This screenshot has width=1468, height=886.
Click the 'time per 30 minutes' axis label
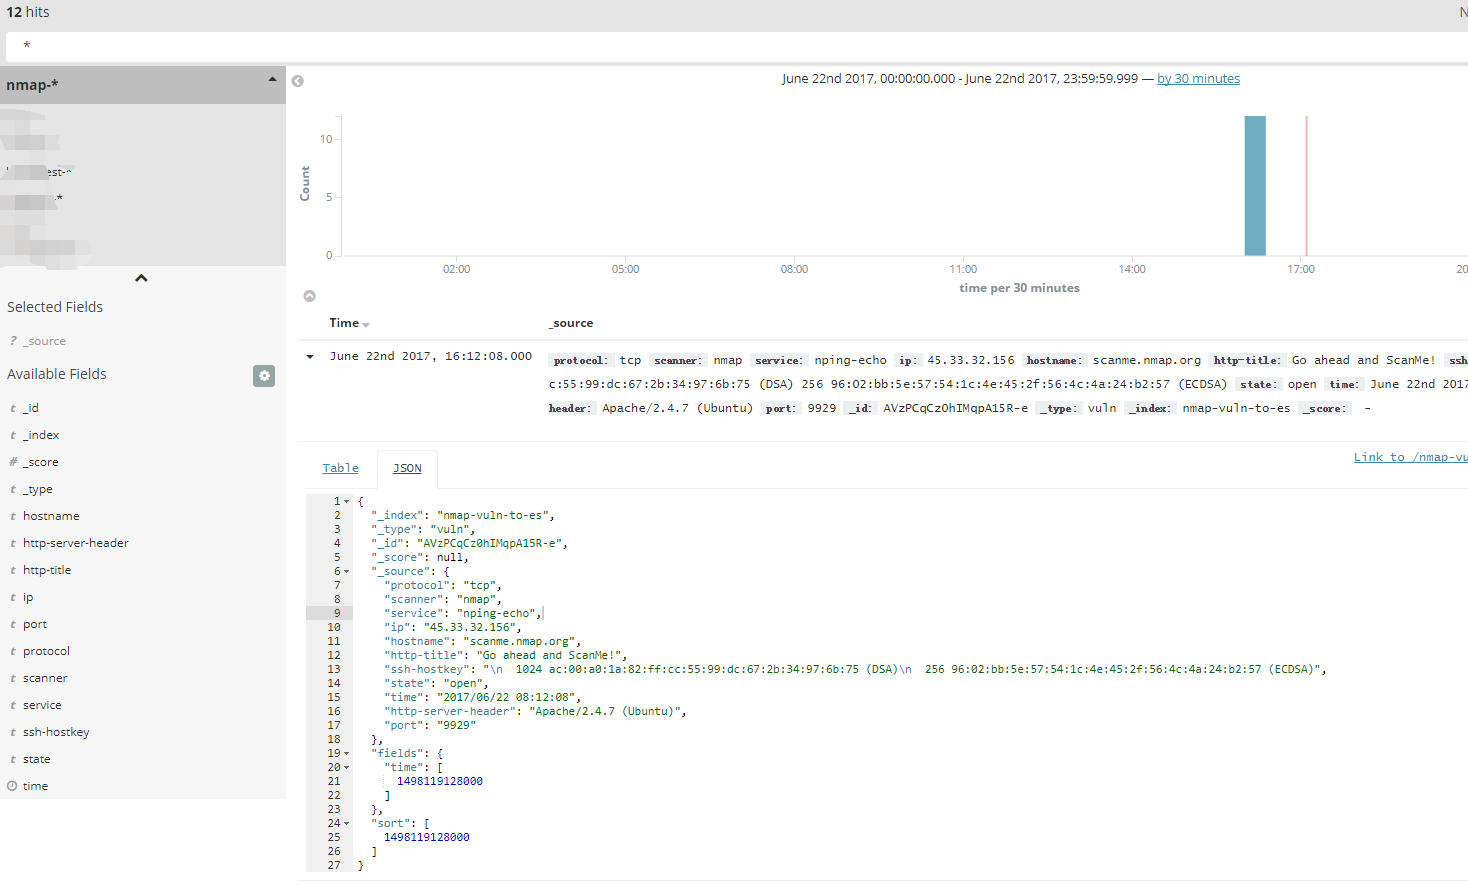coord(1019,288)
